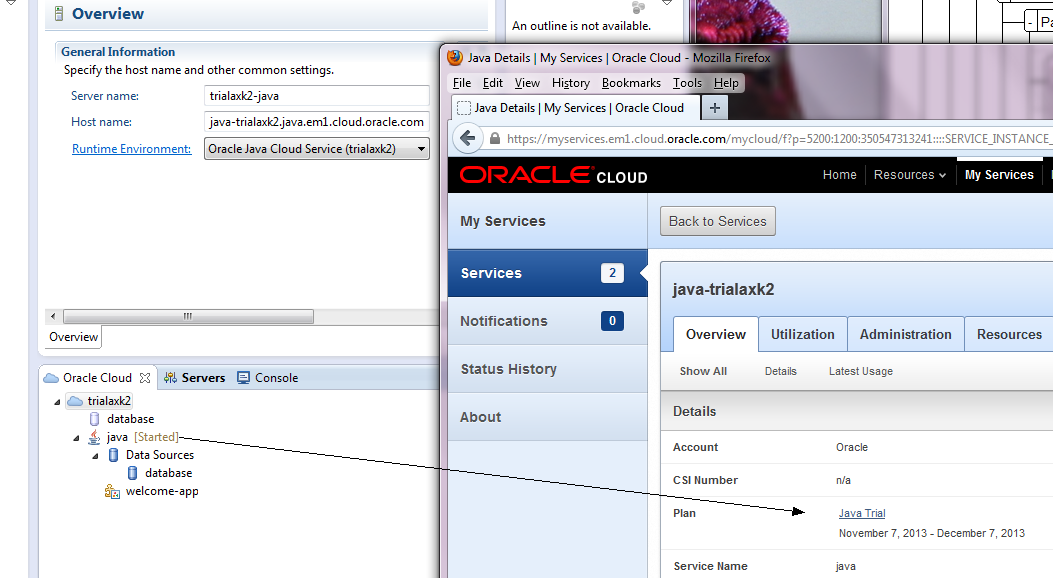The height and width of the screenshot is (578, 1053).
Task: Click the Services count badge 2
Action: click(x=612, y=273)
